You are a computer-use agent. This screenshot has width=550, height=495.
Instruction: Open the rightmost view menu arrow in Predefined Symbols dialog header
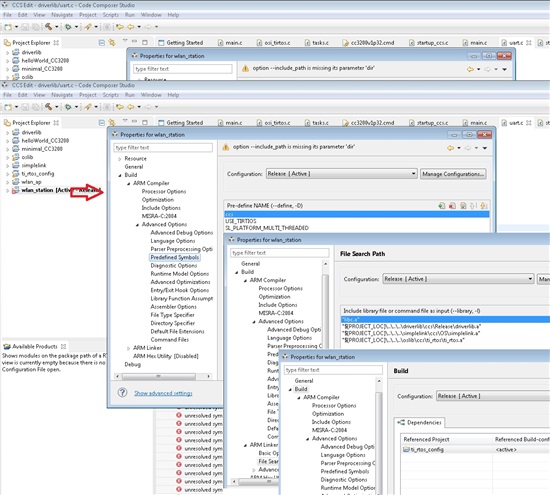click(485, 148)
